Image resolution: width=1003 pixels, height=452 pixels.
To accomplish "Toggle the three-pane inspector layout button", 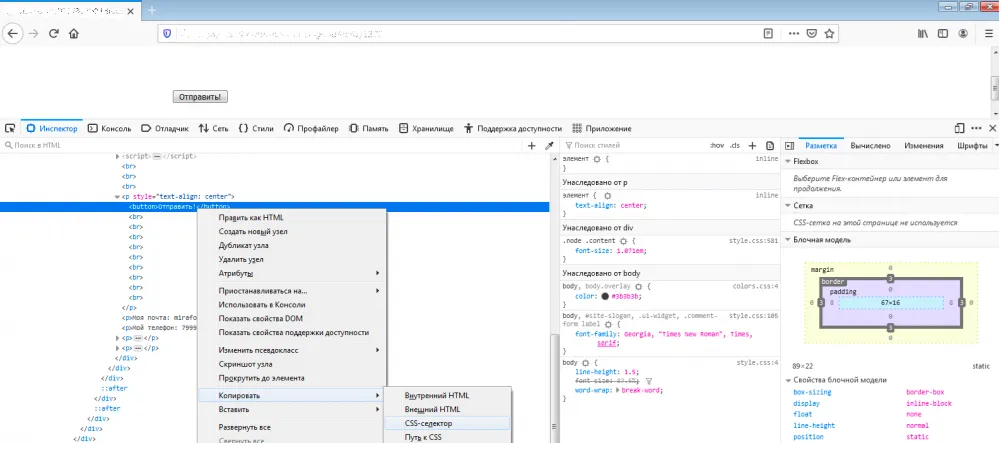I will [789, 146].
